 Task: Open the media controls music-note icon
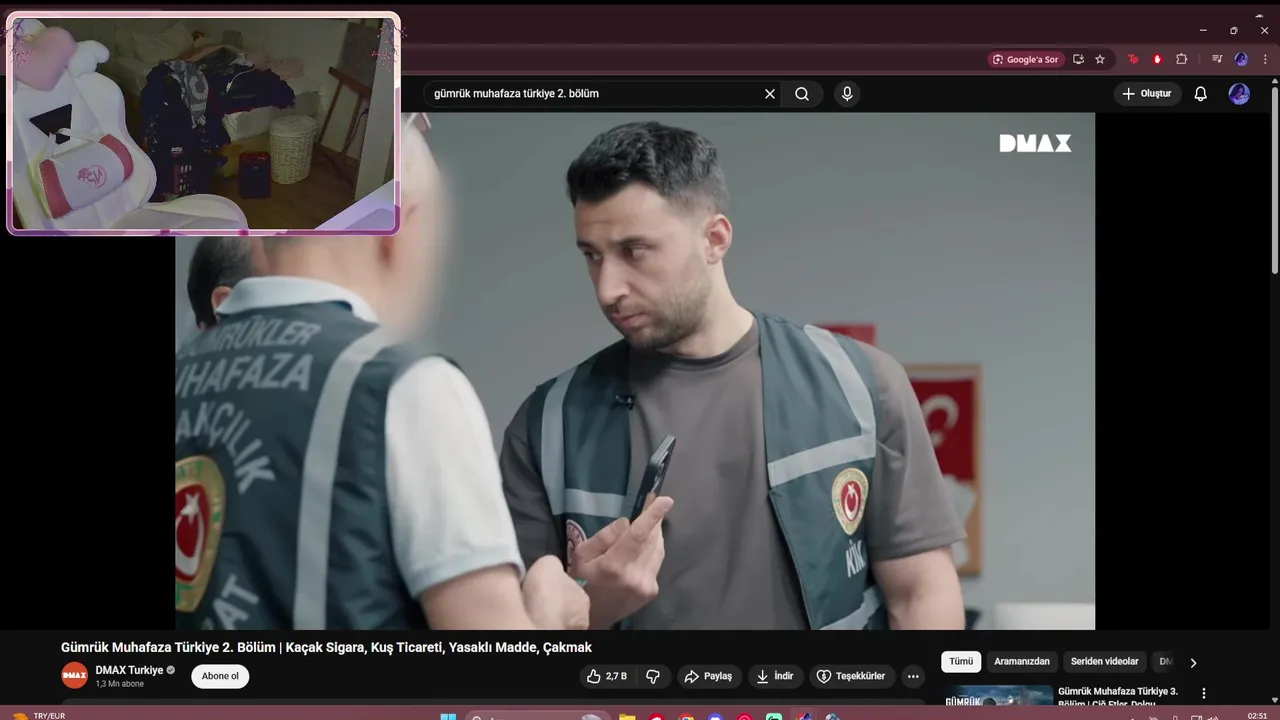point(1217,60)
